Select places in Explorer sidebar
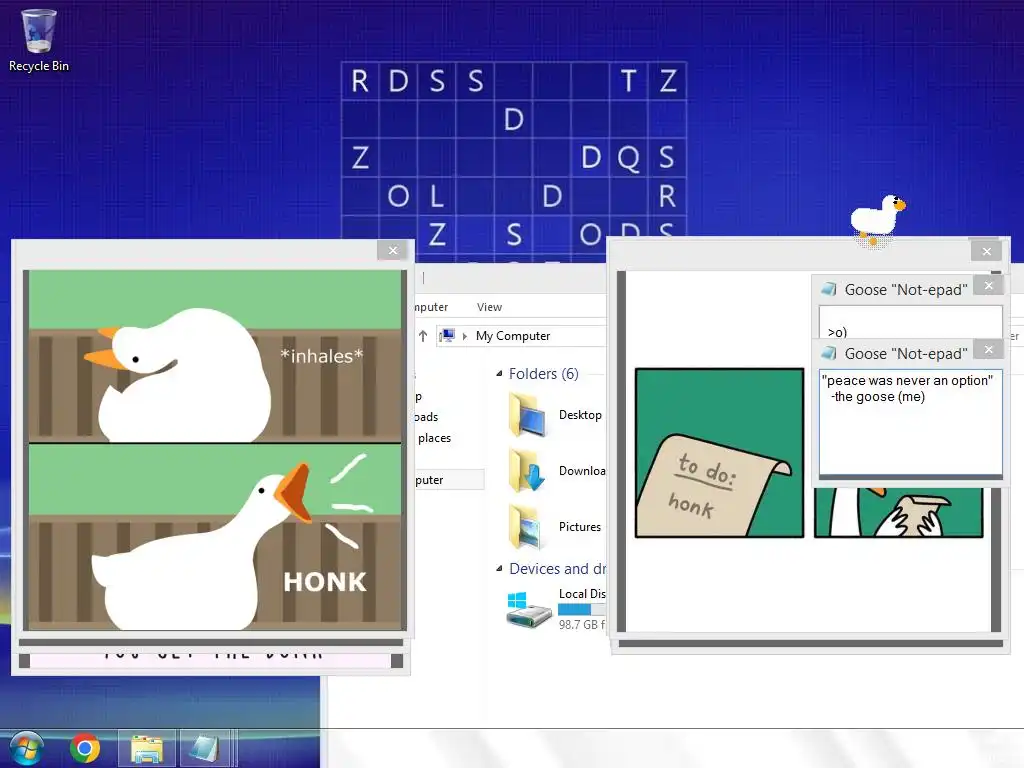The image size is (1024, 768). [434, 438]
